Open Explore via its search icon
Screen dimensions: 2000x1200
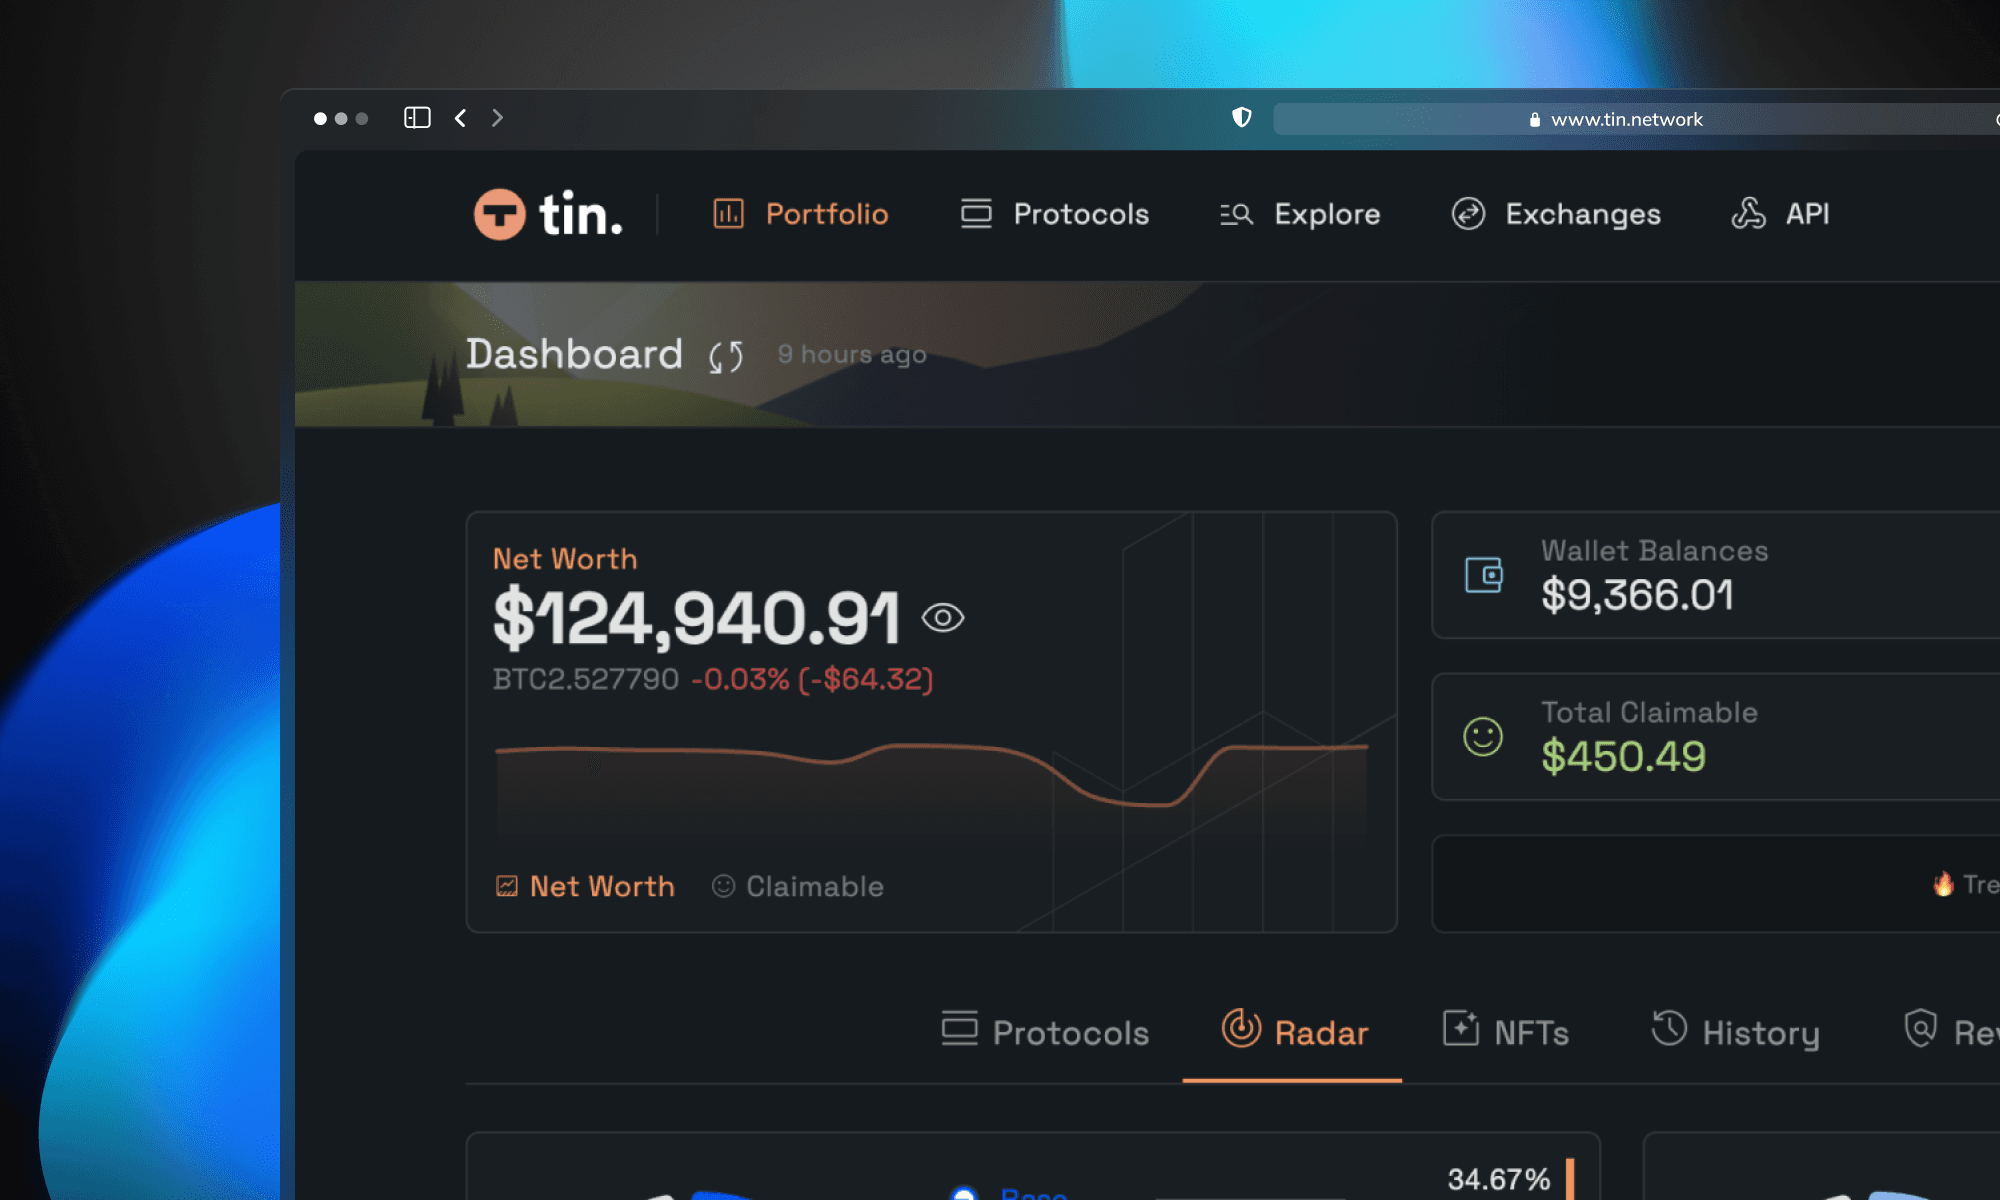pos(1236,214)
